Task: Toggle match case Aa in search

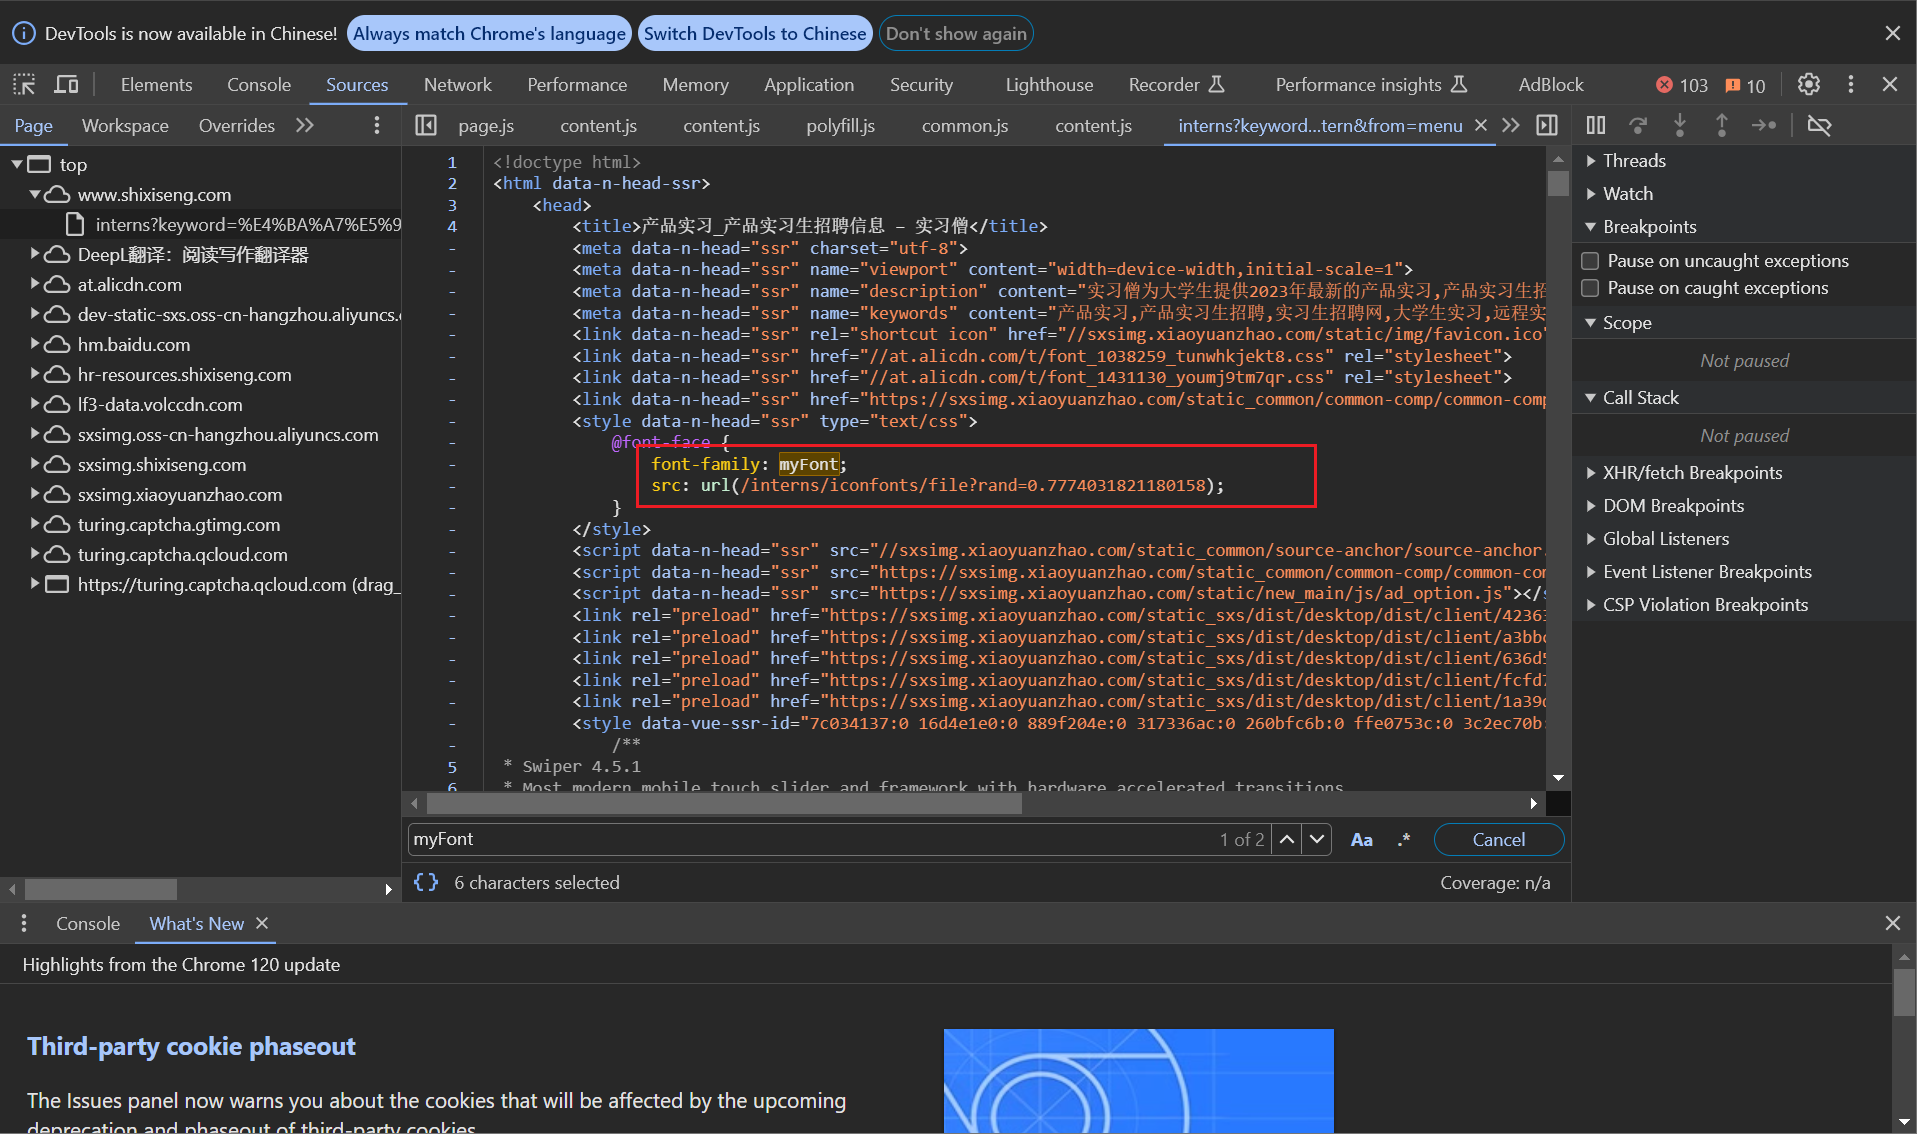Action: [x=1361, y=839]
